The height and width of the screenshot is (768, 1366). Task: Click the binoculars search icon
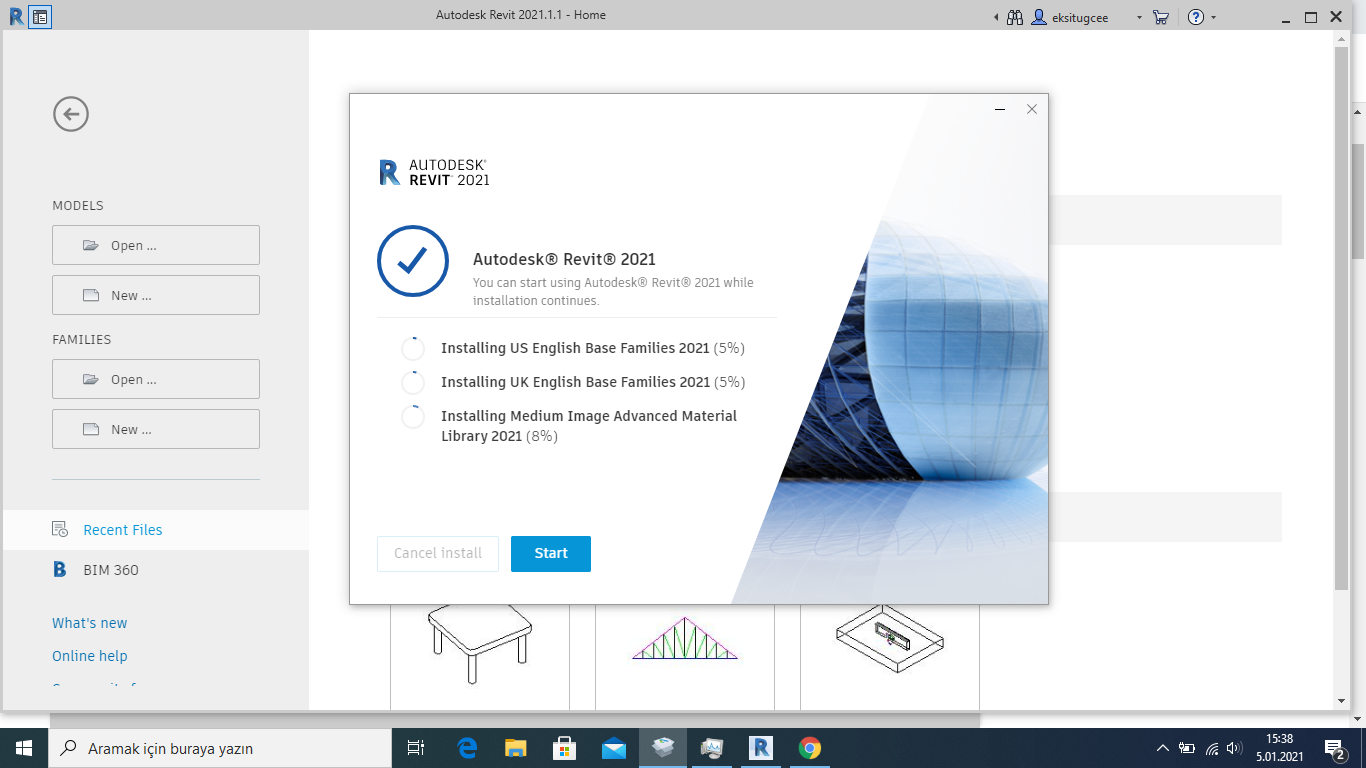pos(1015,17)
